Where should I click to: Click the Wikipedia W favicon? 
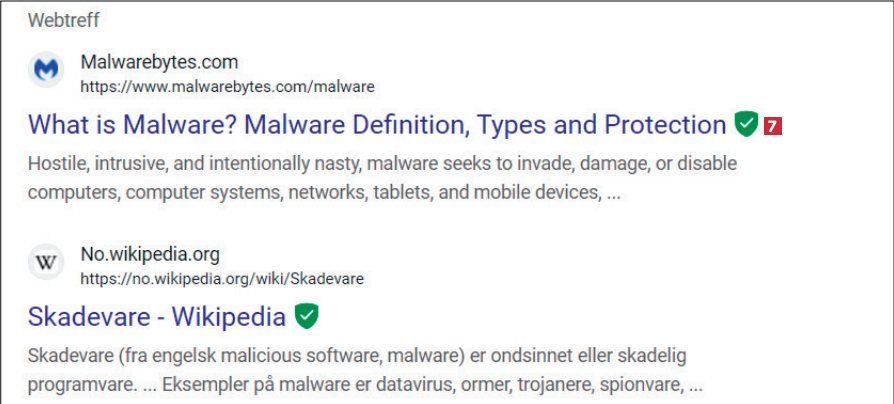(x=46, y=262)
